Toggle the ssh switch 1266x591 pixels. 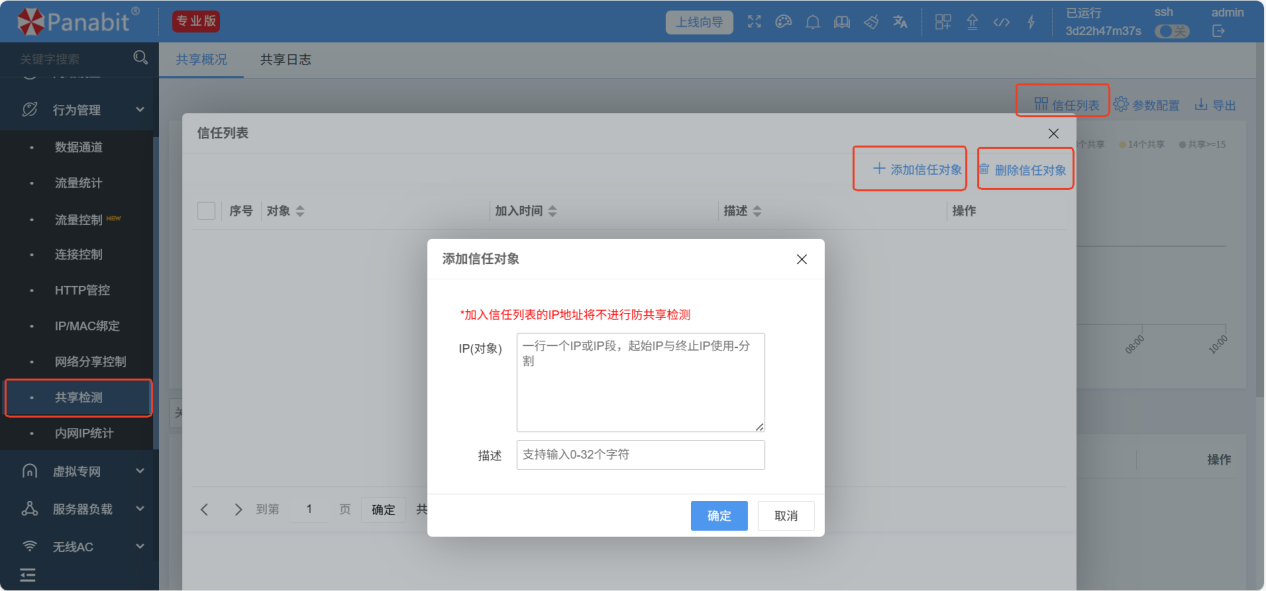click(1171, 31)
